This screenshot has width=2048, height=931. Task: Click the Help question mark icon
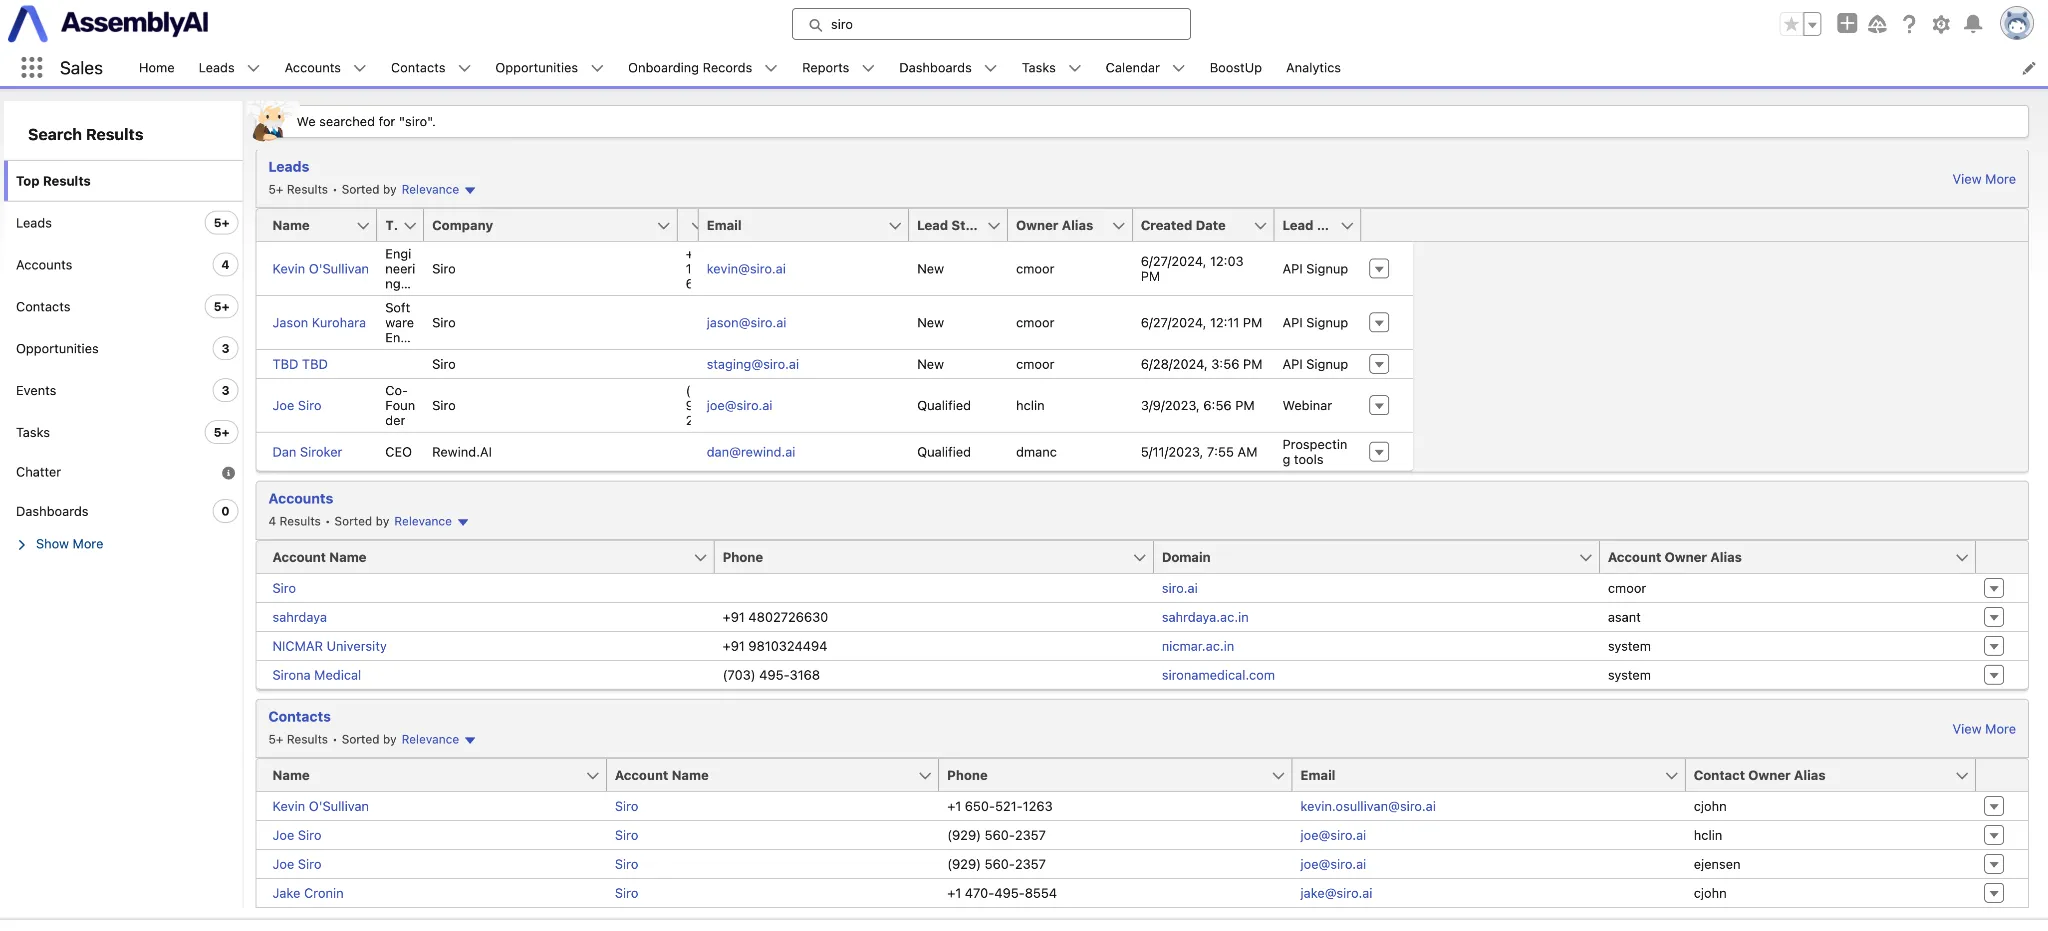click(x=1909, y=24)
